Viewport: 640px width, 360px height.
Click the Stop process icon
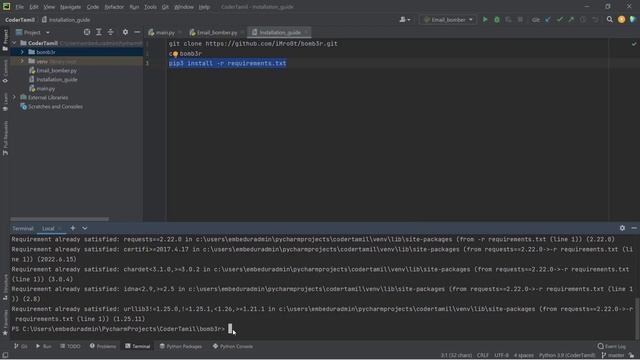(520, 20)
